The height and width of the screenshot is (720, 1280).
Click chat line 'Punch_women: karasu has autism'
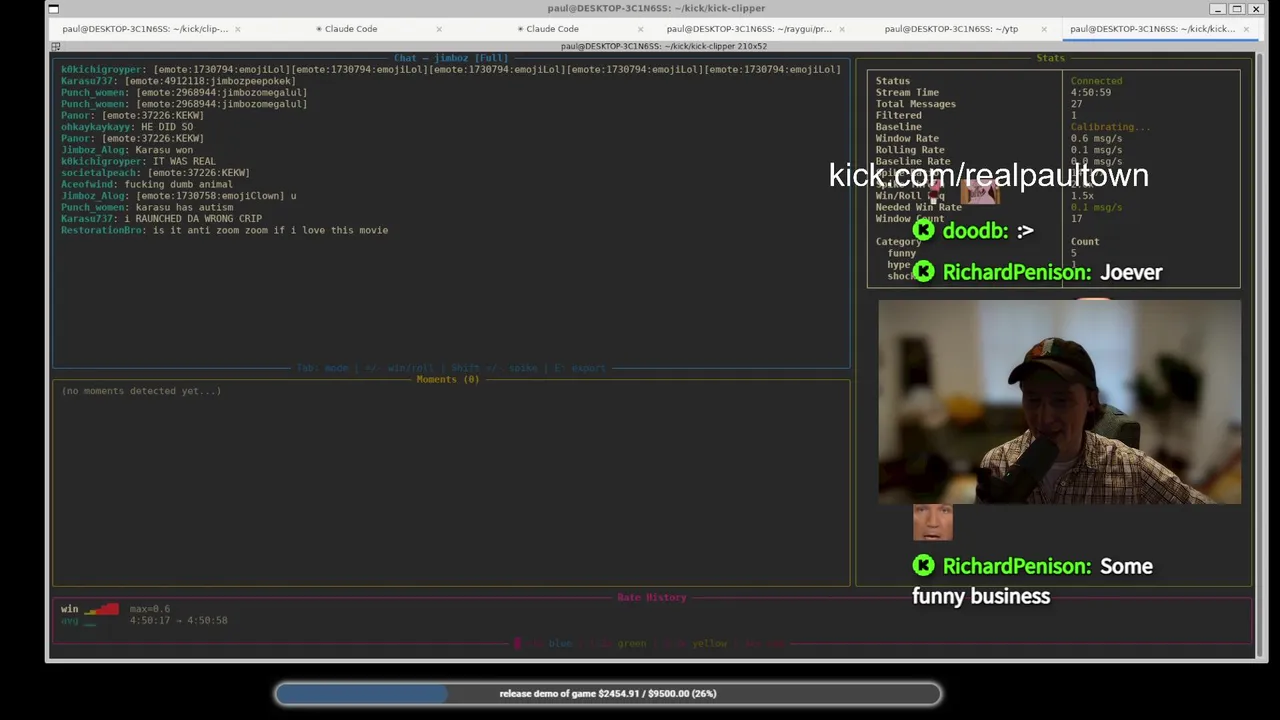[147, 207]
